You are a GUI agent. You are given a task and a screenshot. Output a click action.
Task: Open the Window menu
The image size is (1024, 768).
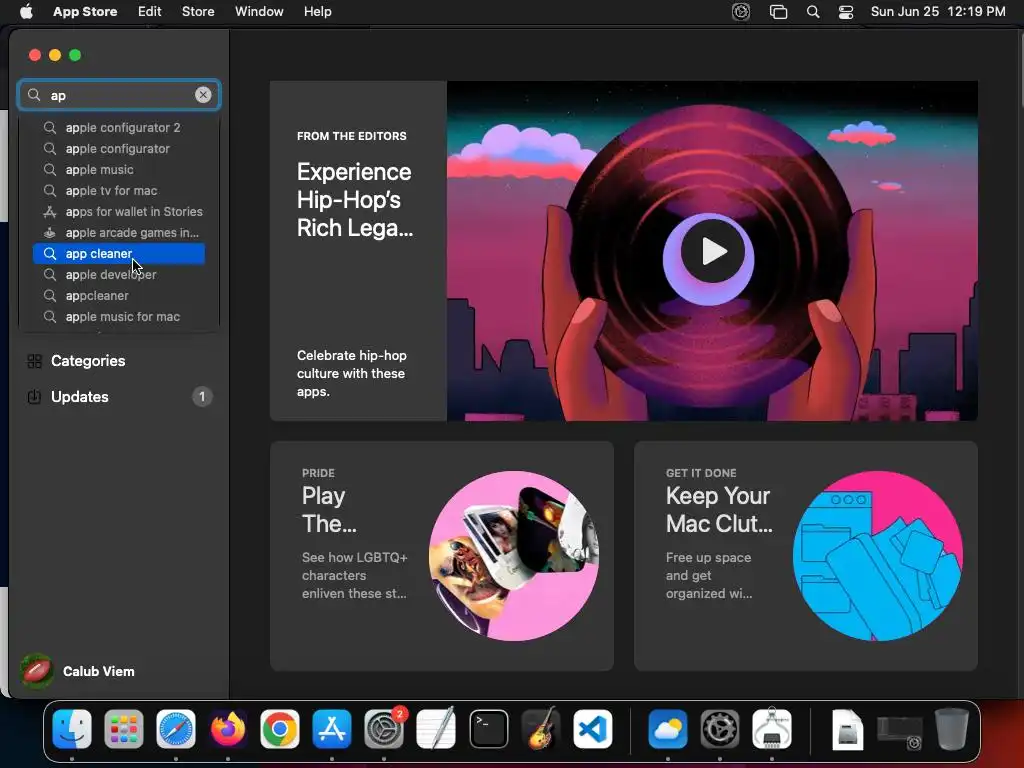coord(259,11)
